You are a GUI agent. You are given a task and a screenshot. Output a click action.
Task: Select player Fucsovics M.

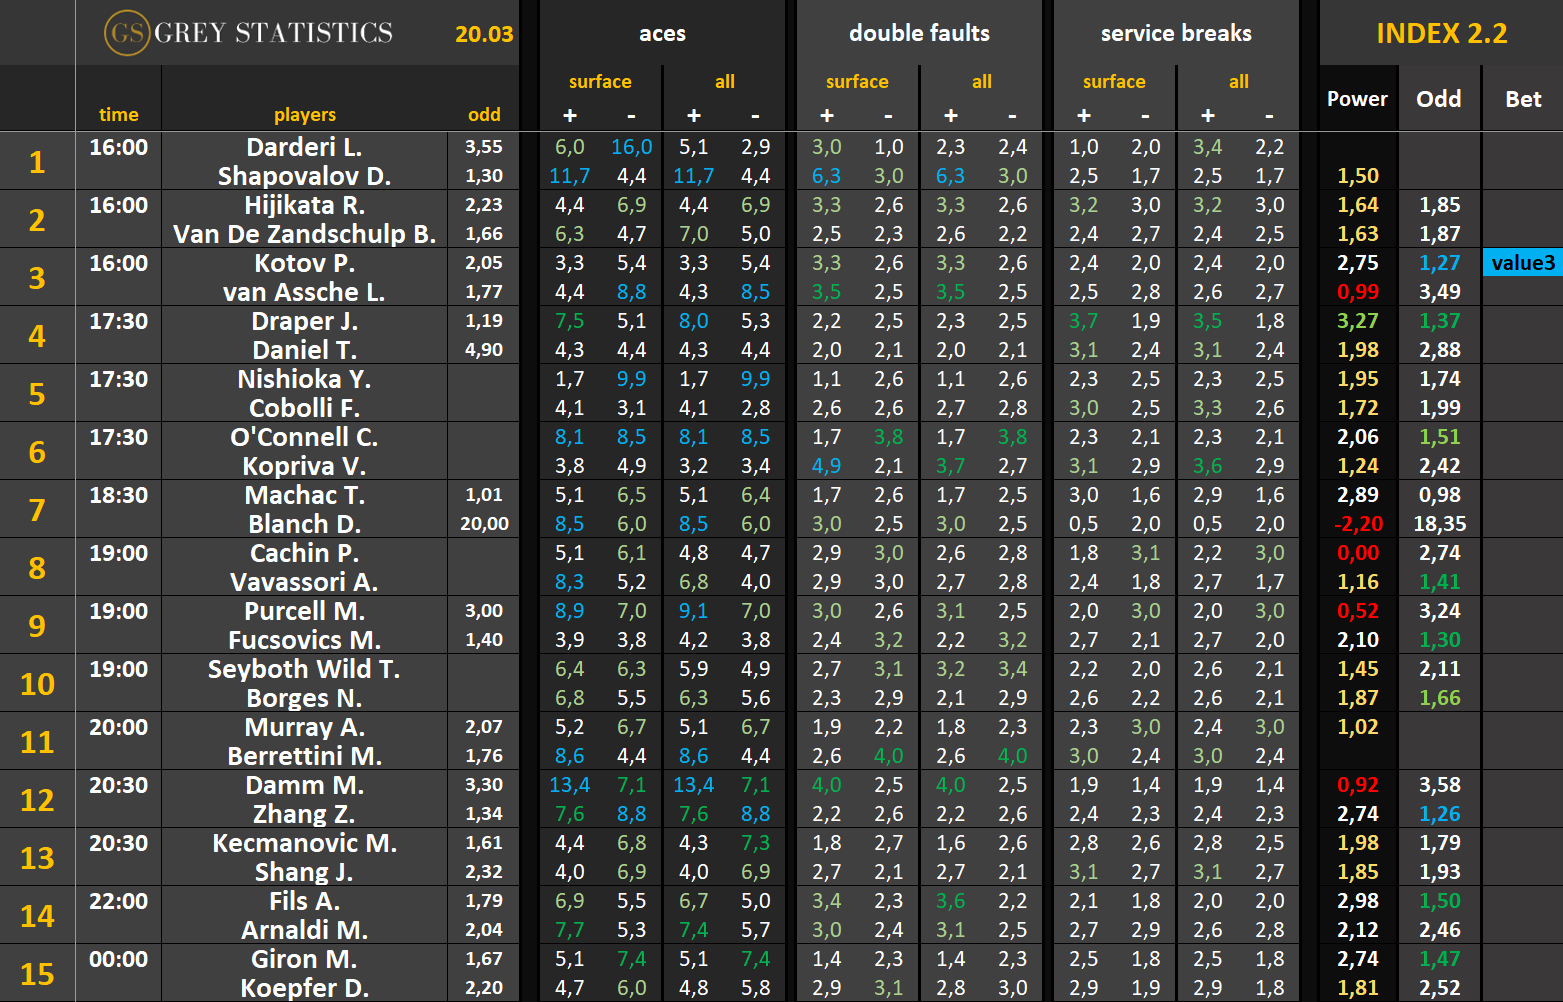(304, 640)
